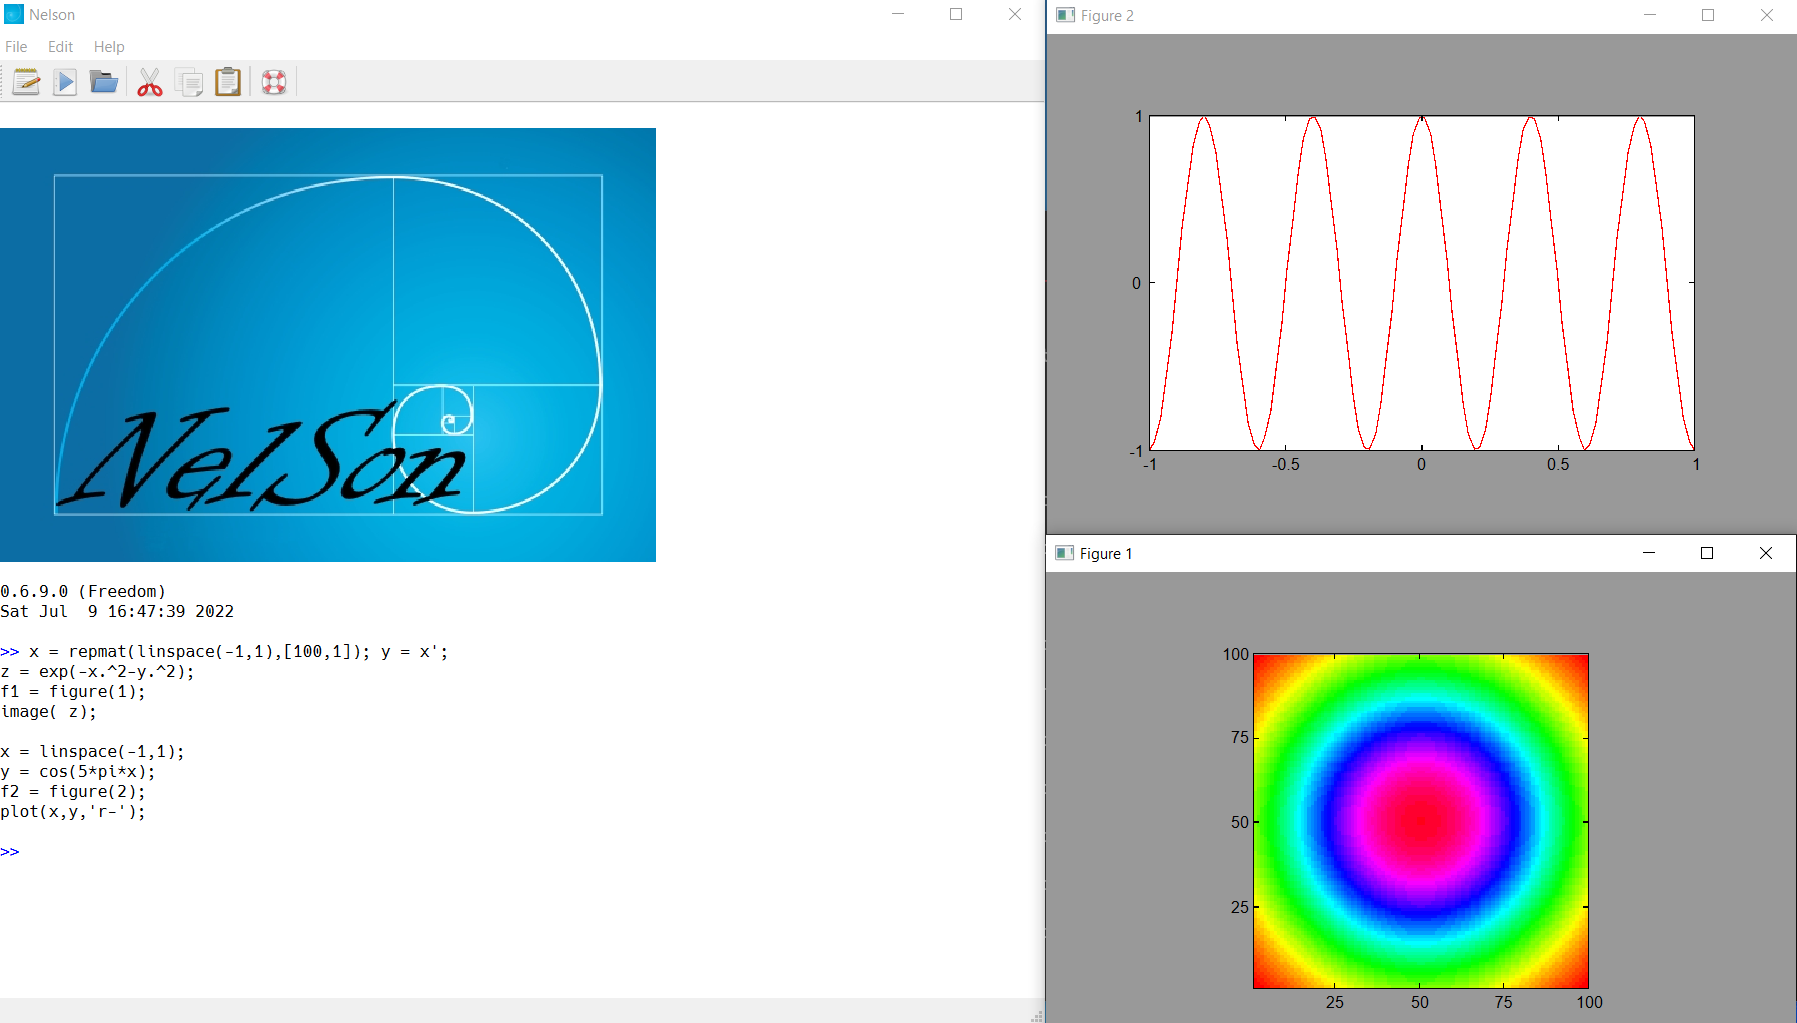Screen dimensions: 1797x1023
Task: Click the line "image( z);"
Action: coord(49,712)
